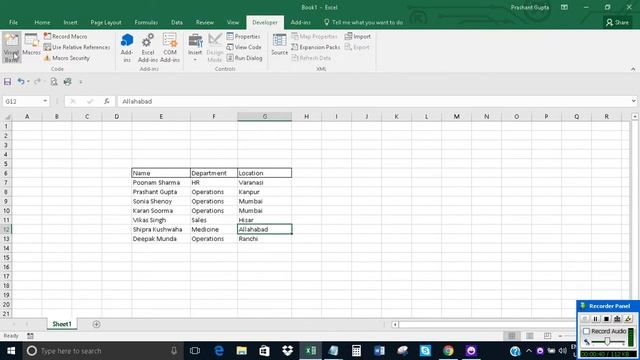The height and width of the screenshot is (360, 640).
Task: Click the macro recording icon in status bar
Action: pos(30,336)
